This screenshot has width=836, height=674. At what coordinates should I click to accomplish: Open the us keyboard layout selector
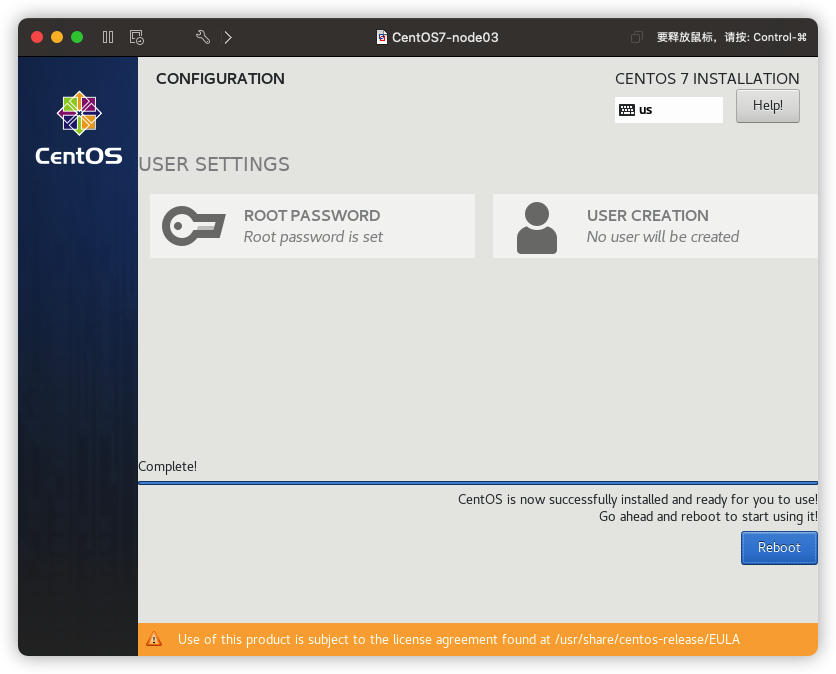[x=669, y=110]
